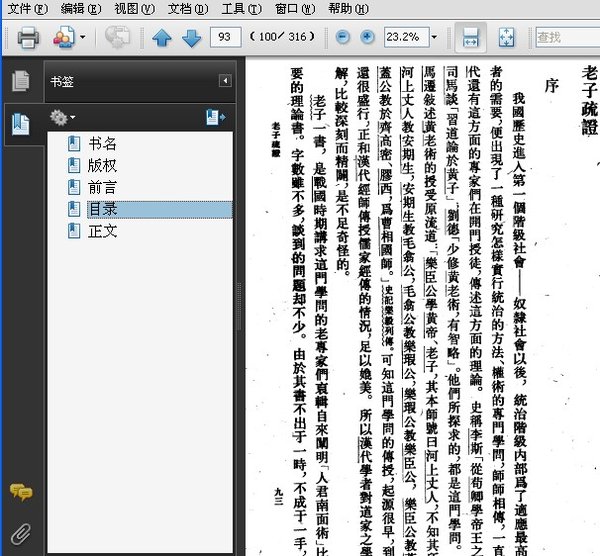The height and width of the screenshot is (556, 600).
Task: Toggle fit one full page mode
Action: click(506, 37)
